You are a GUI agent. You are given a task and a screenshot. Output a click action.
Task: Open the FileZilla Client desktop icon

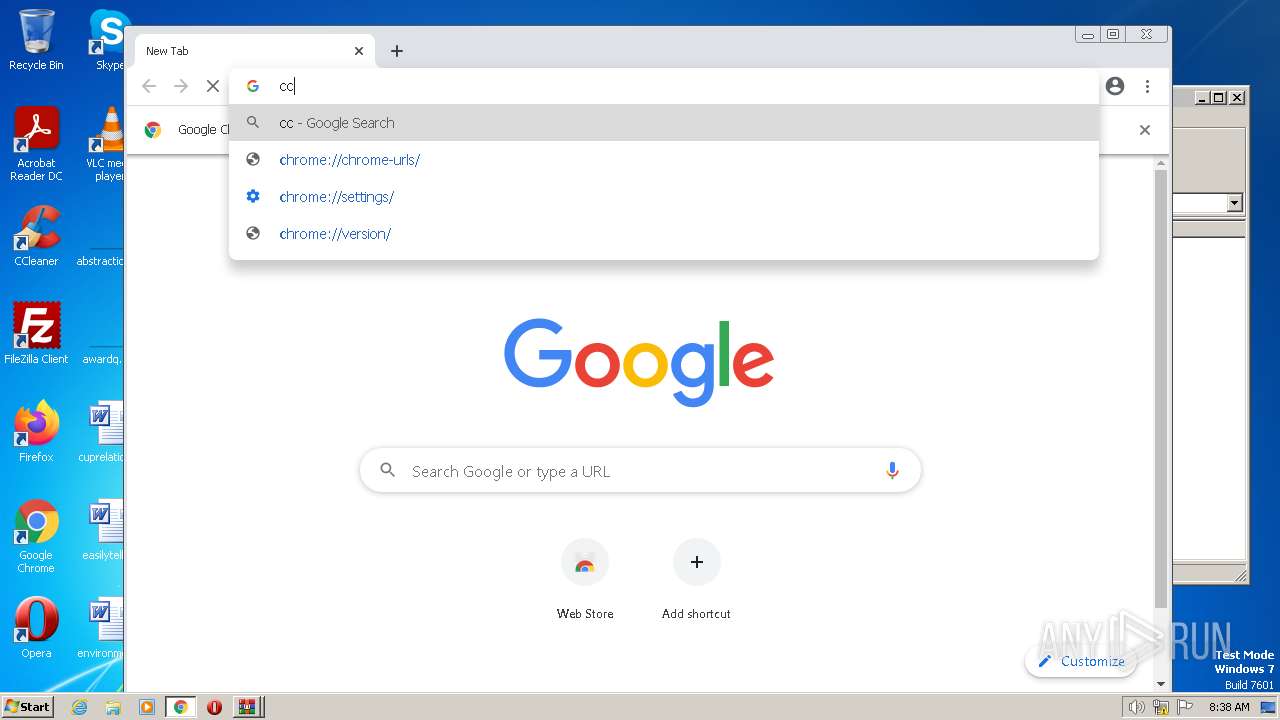[x=36, y=334]
